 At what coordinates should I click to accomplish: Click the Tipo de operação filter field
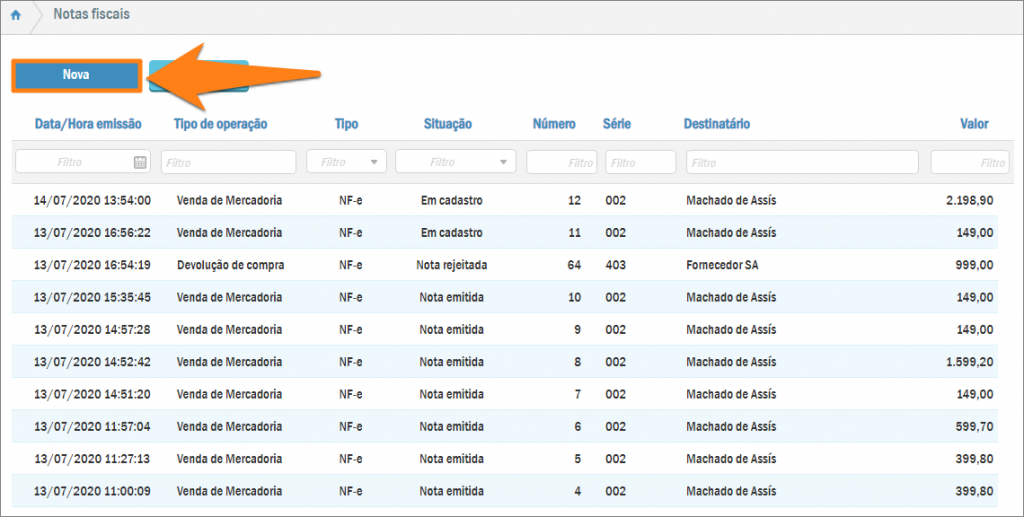click(x=228, y=162)
